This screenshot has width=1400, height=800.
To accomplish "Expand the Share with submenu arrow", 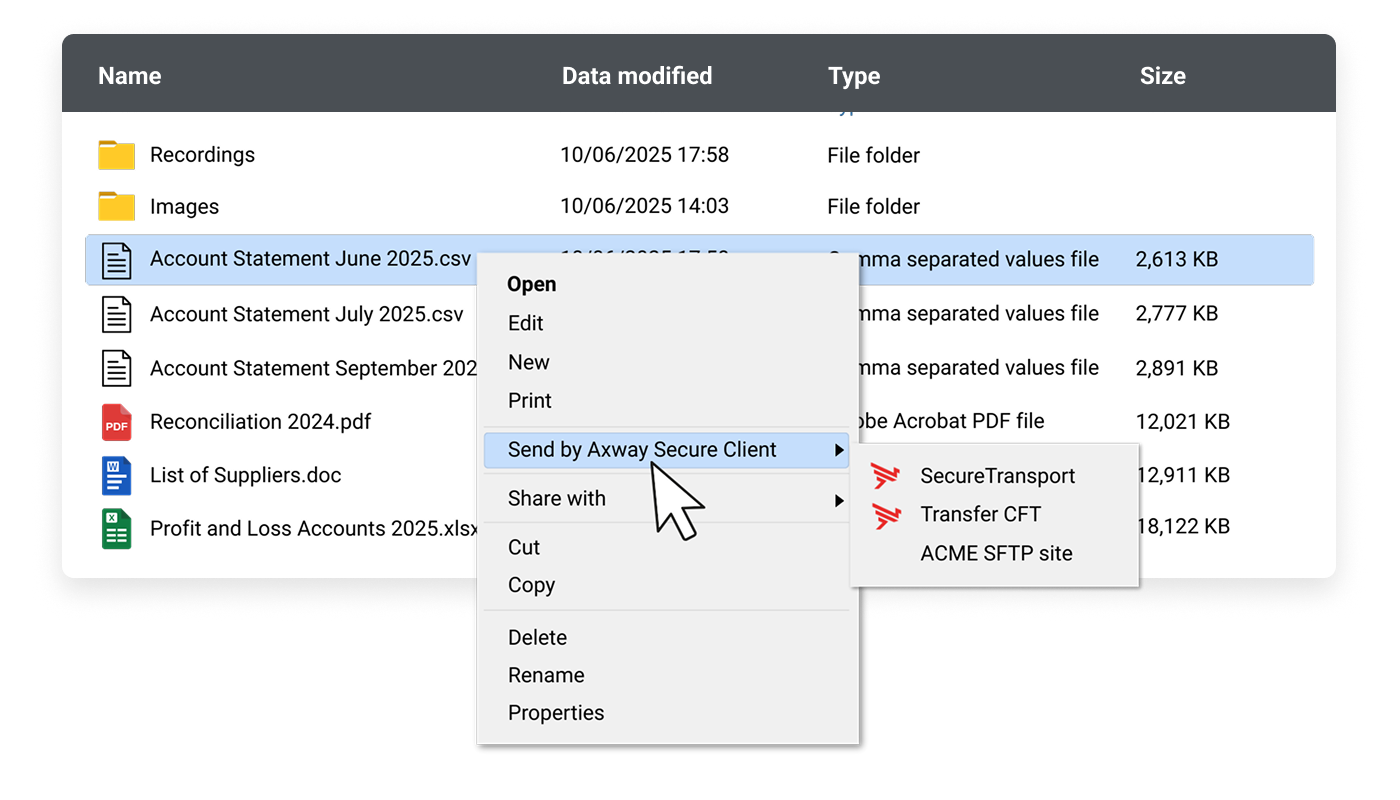I will click(x=839, y=499).
